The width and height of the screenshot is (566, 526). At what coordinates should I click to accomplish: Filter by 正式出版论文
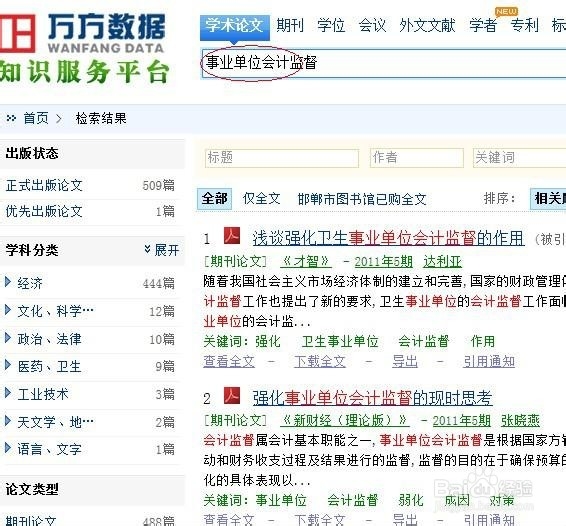coord(44,186)
